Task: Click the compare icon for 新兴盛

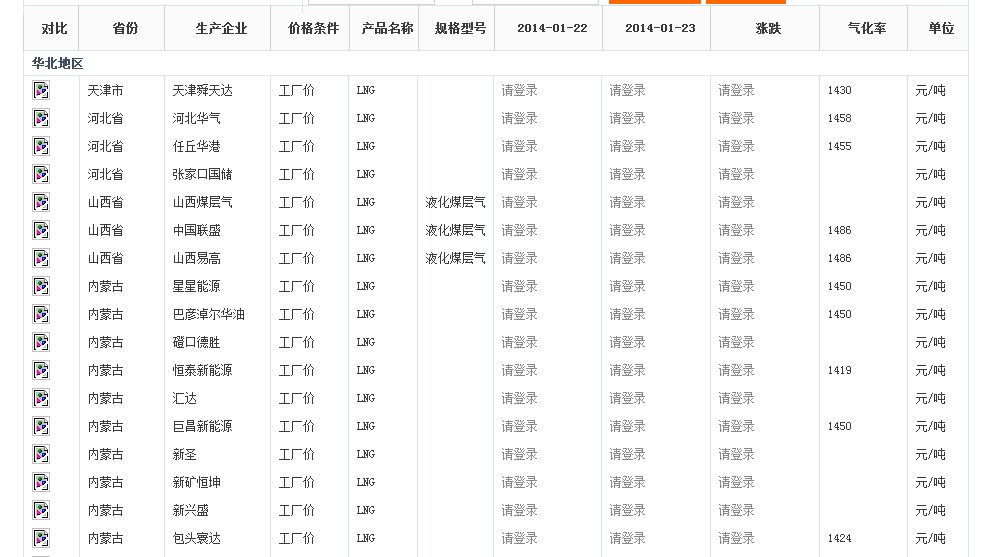Action: (x=41, y=510)
